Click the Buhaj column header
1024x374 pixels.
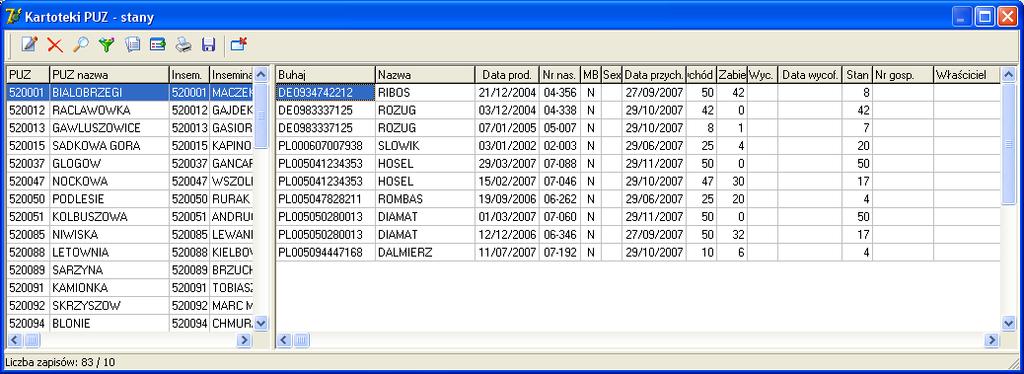(325, 74)
